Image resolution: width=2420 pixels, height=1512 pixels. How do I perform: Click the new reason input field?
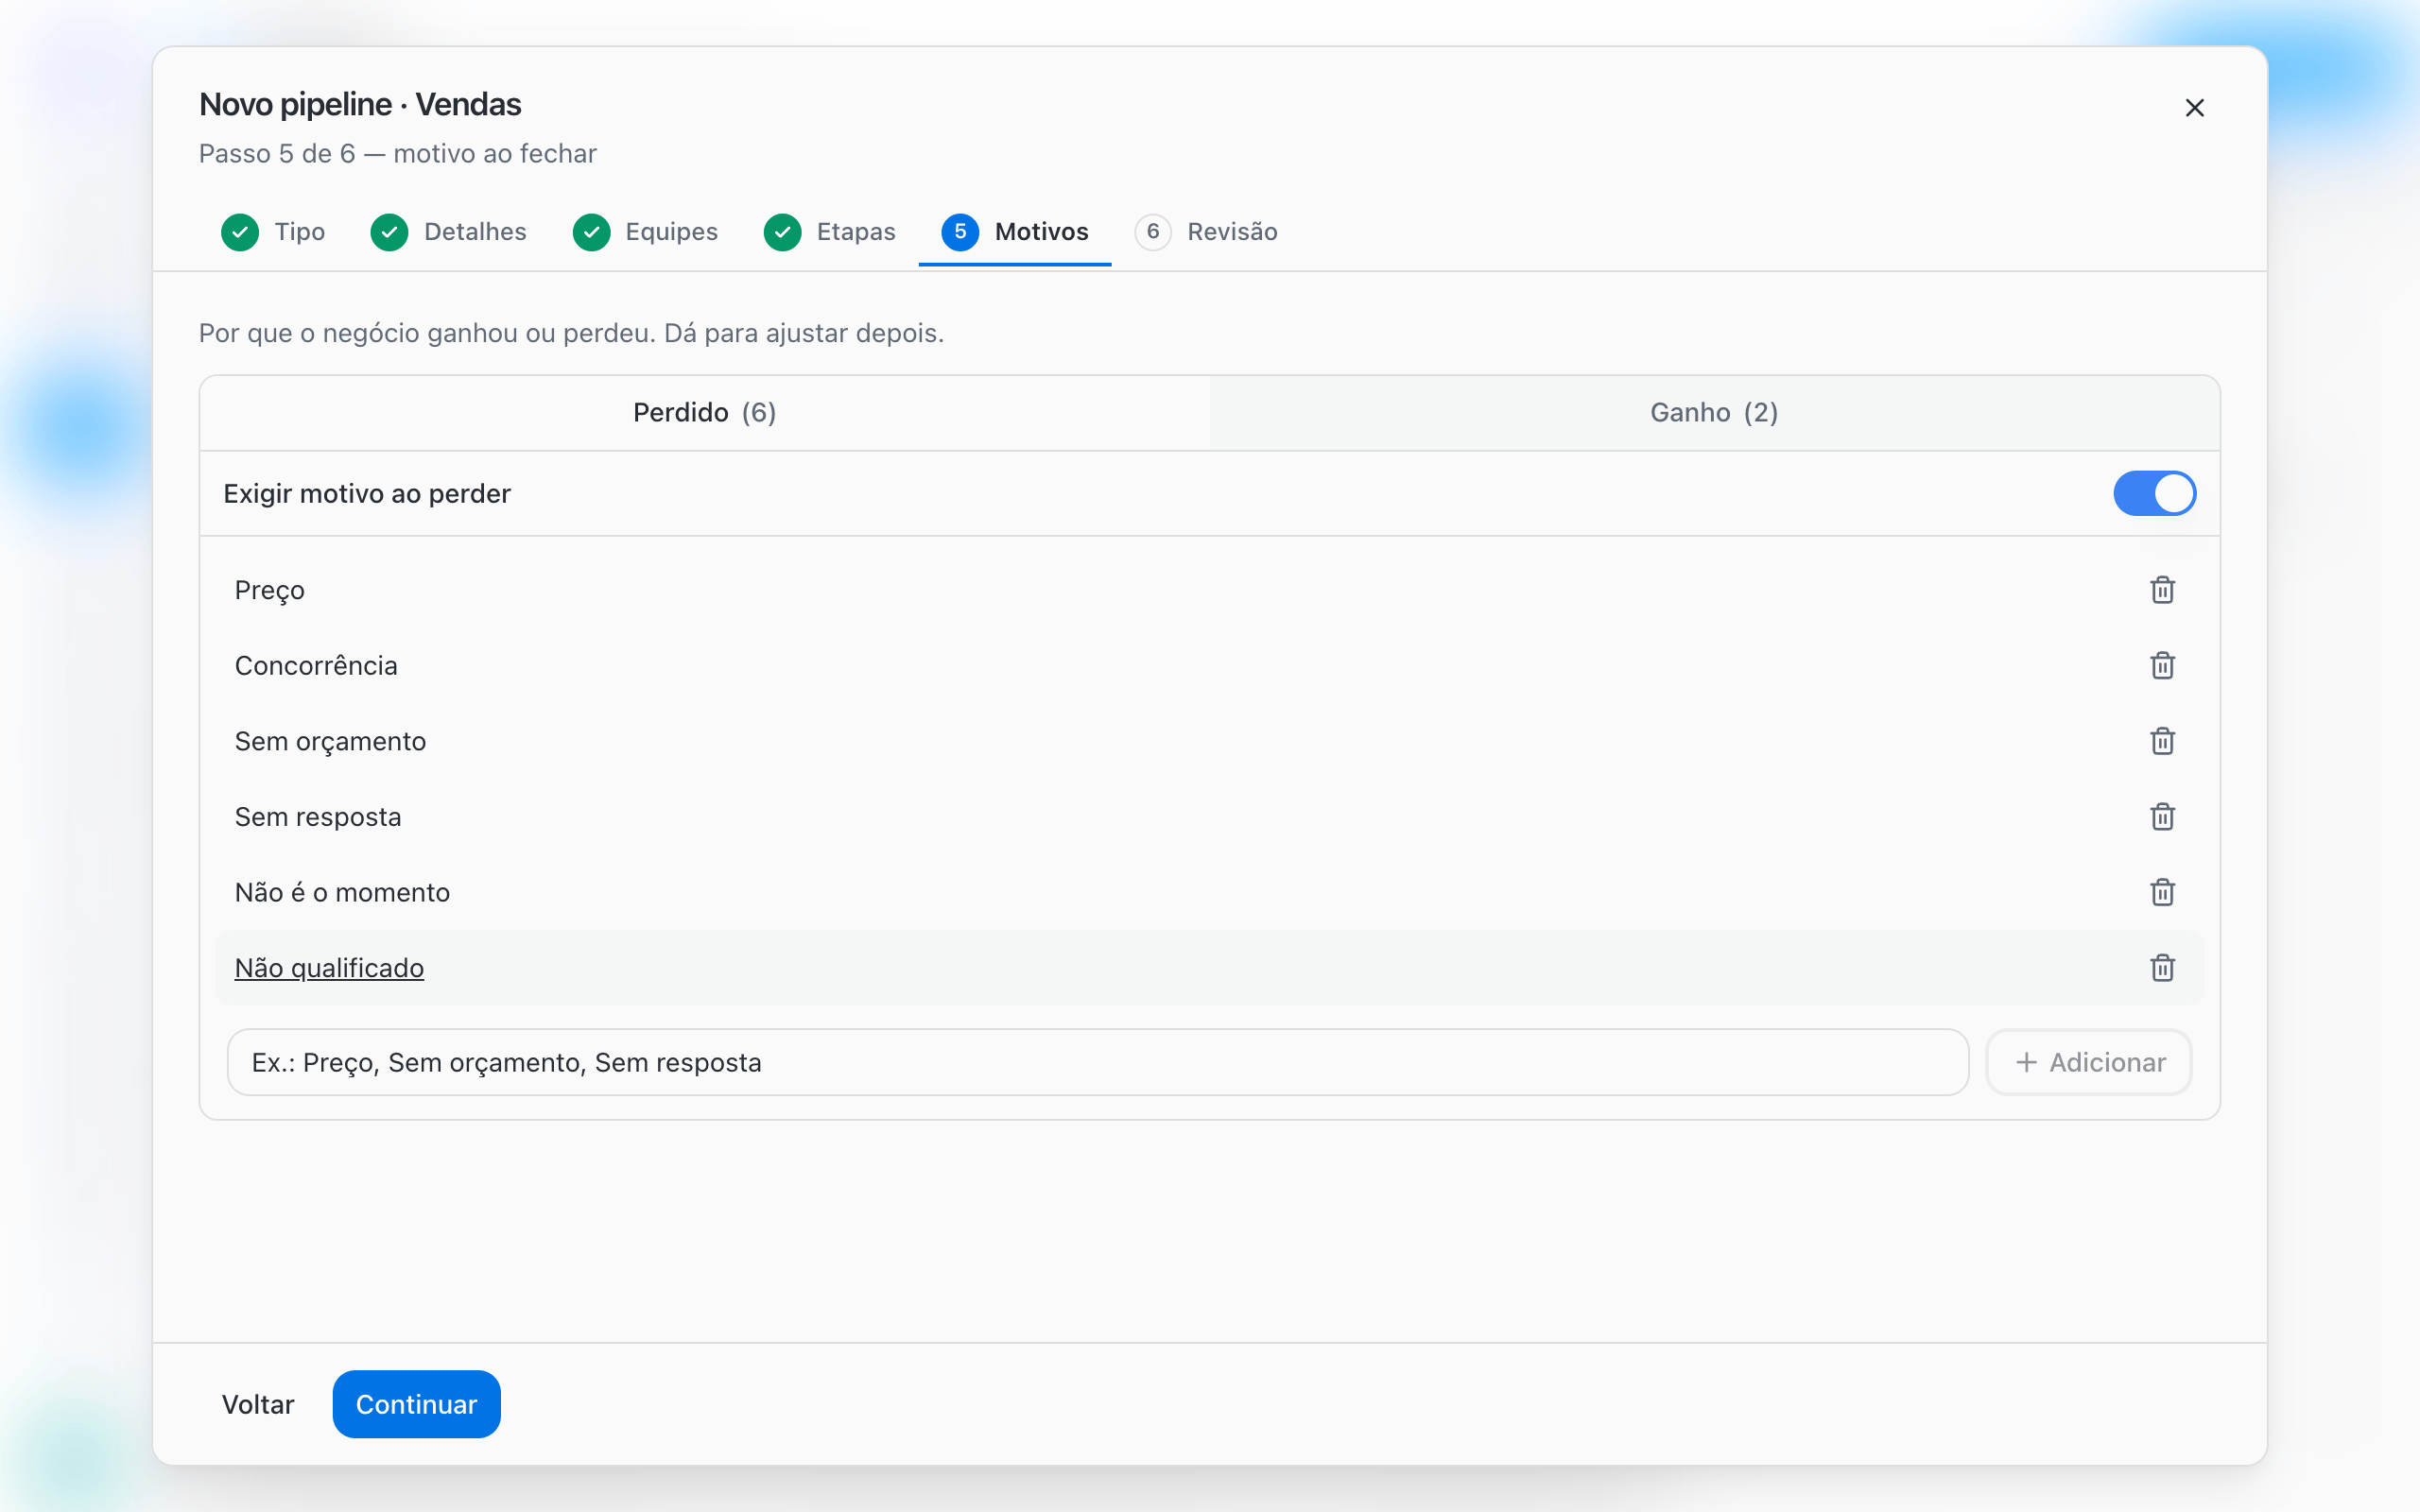[x=1098, y=1062]
